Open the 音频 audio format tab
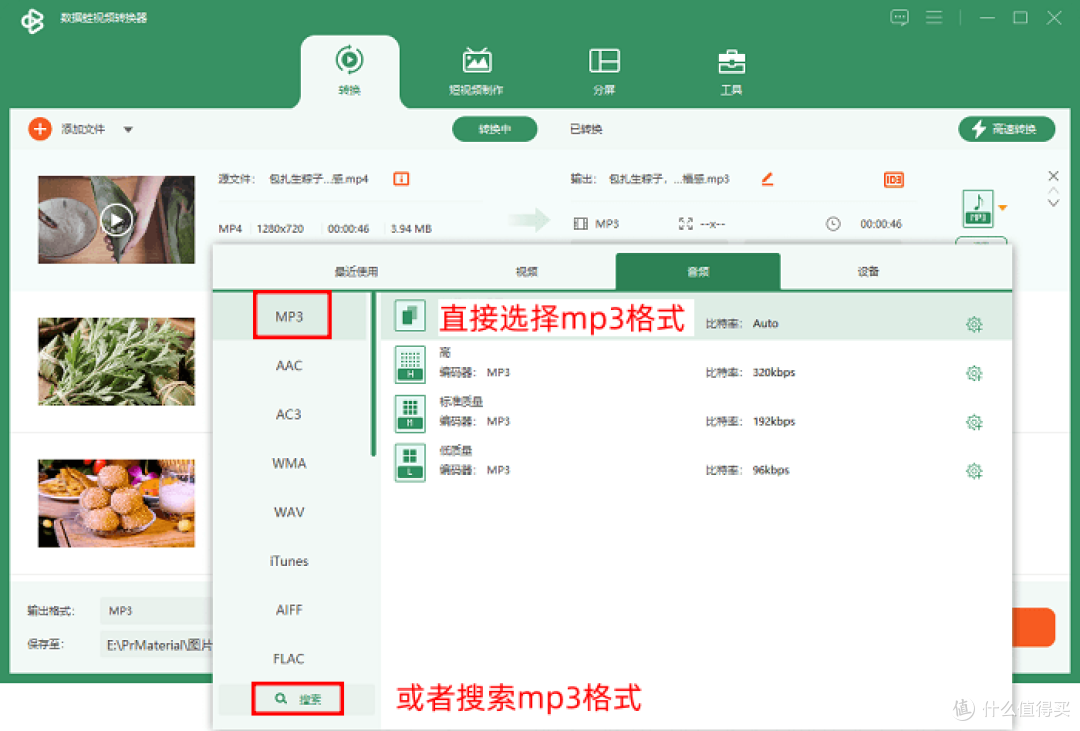 [x=698, y=271]
